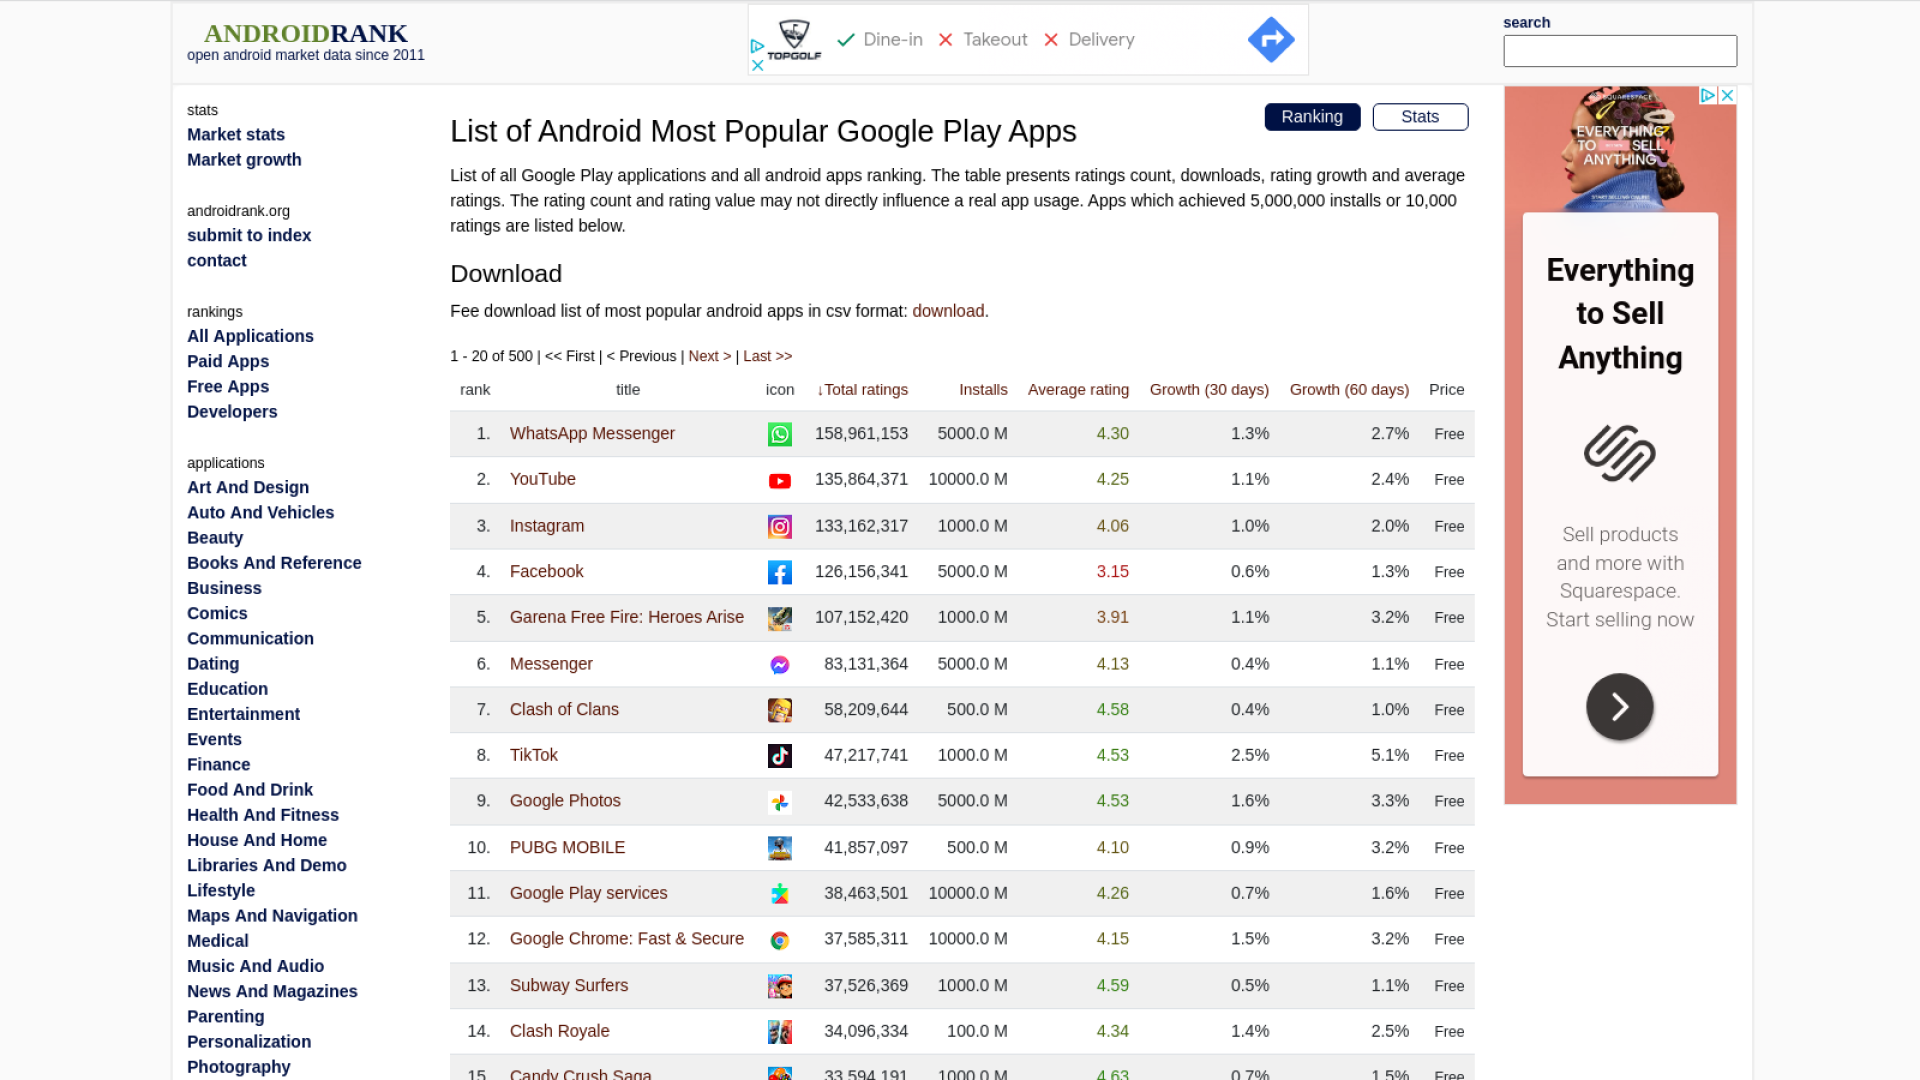
Task: Click the Google Chrome app icon
Action: 779,940
